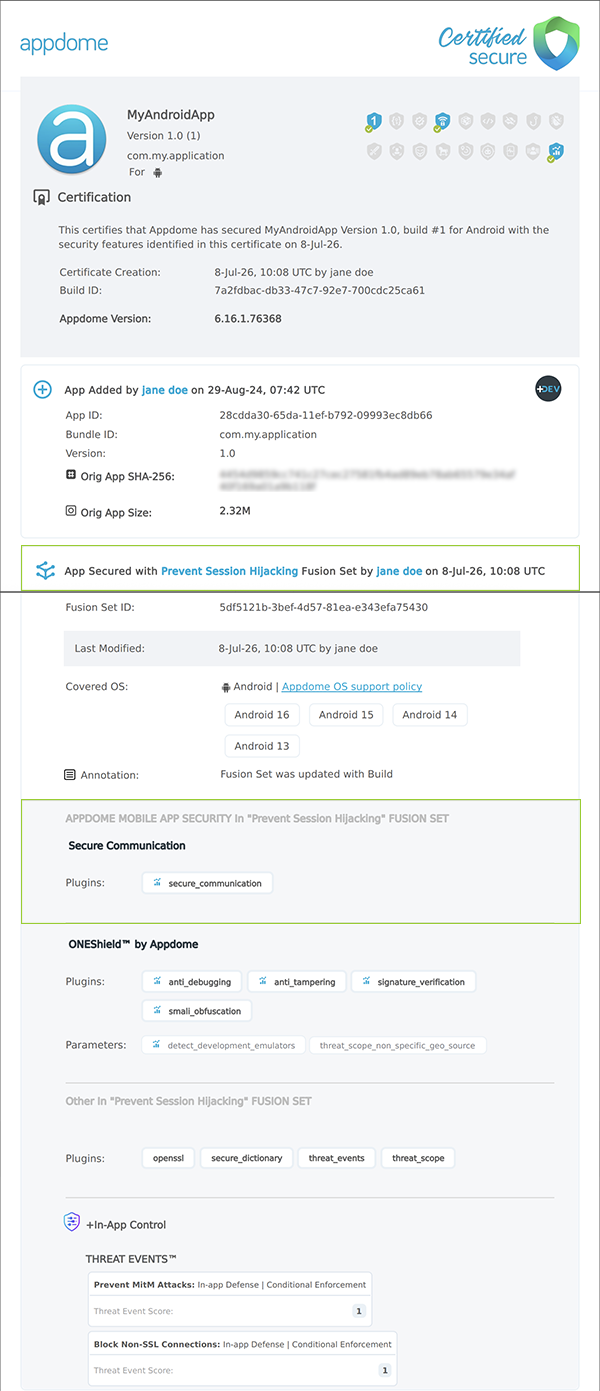The image size is (600, 1391).
Task: Click the ONEShield by Appdome heading
Action: tap(133, 944)
